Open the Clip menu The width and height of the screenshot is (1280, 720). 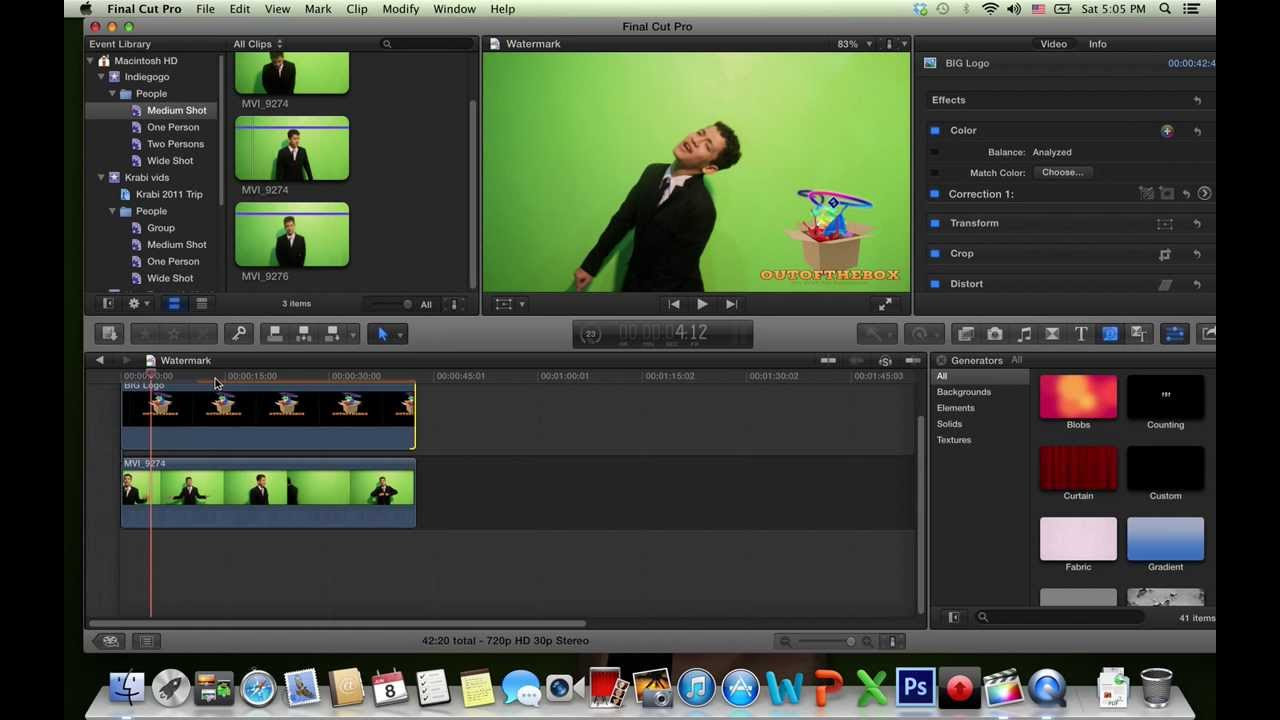point(357,9)
